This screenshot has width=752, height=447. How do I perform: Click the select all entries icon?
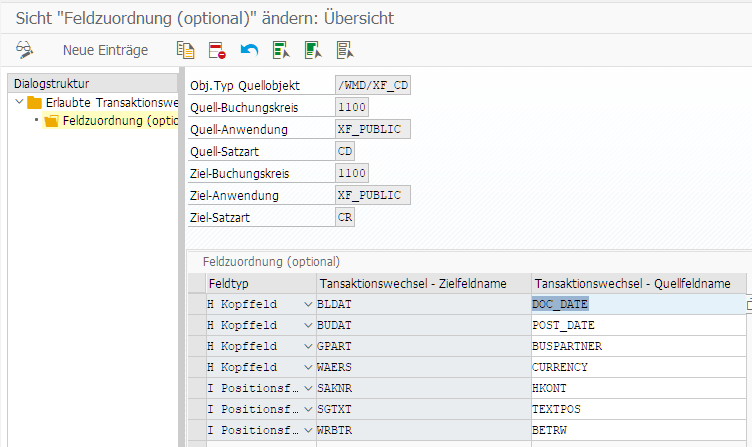[281, 50]
